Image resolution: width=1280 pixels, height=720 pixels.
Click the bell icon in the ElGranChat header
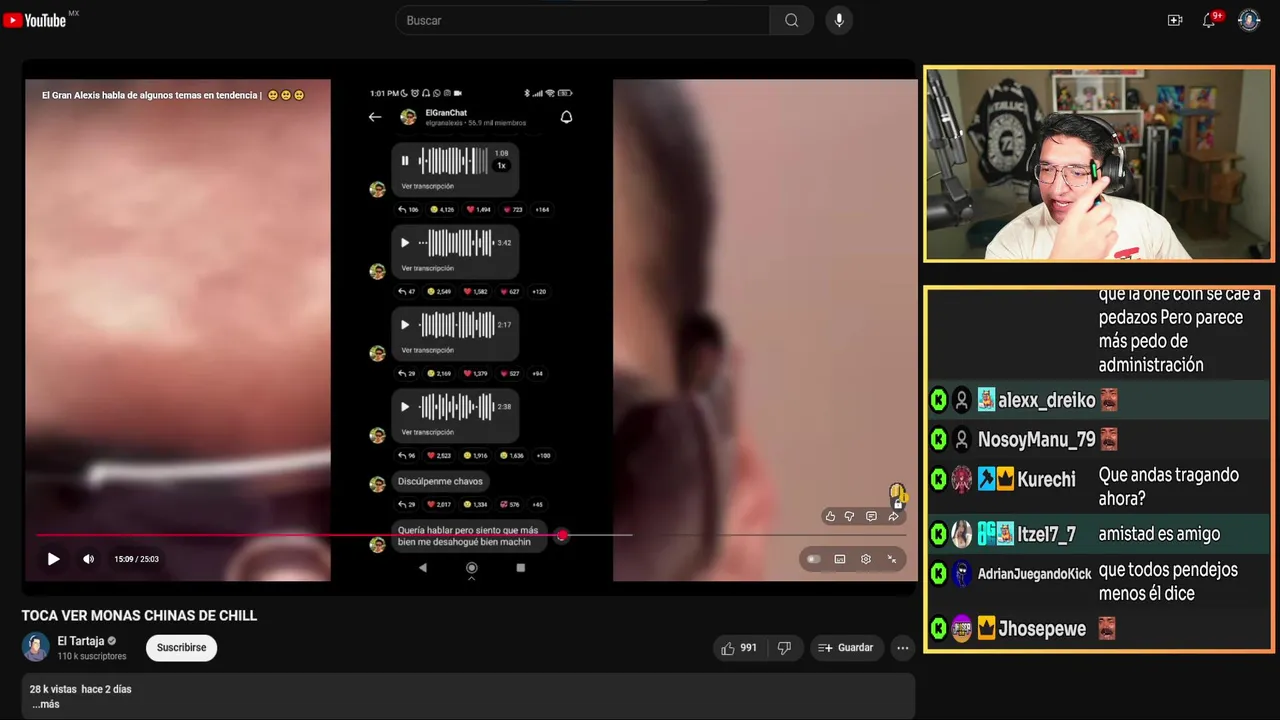coord(566,117)
